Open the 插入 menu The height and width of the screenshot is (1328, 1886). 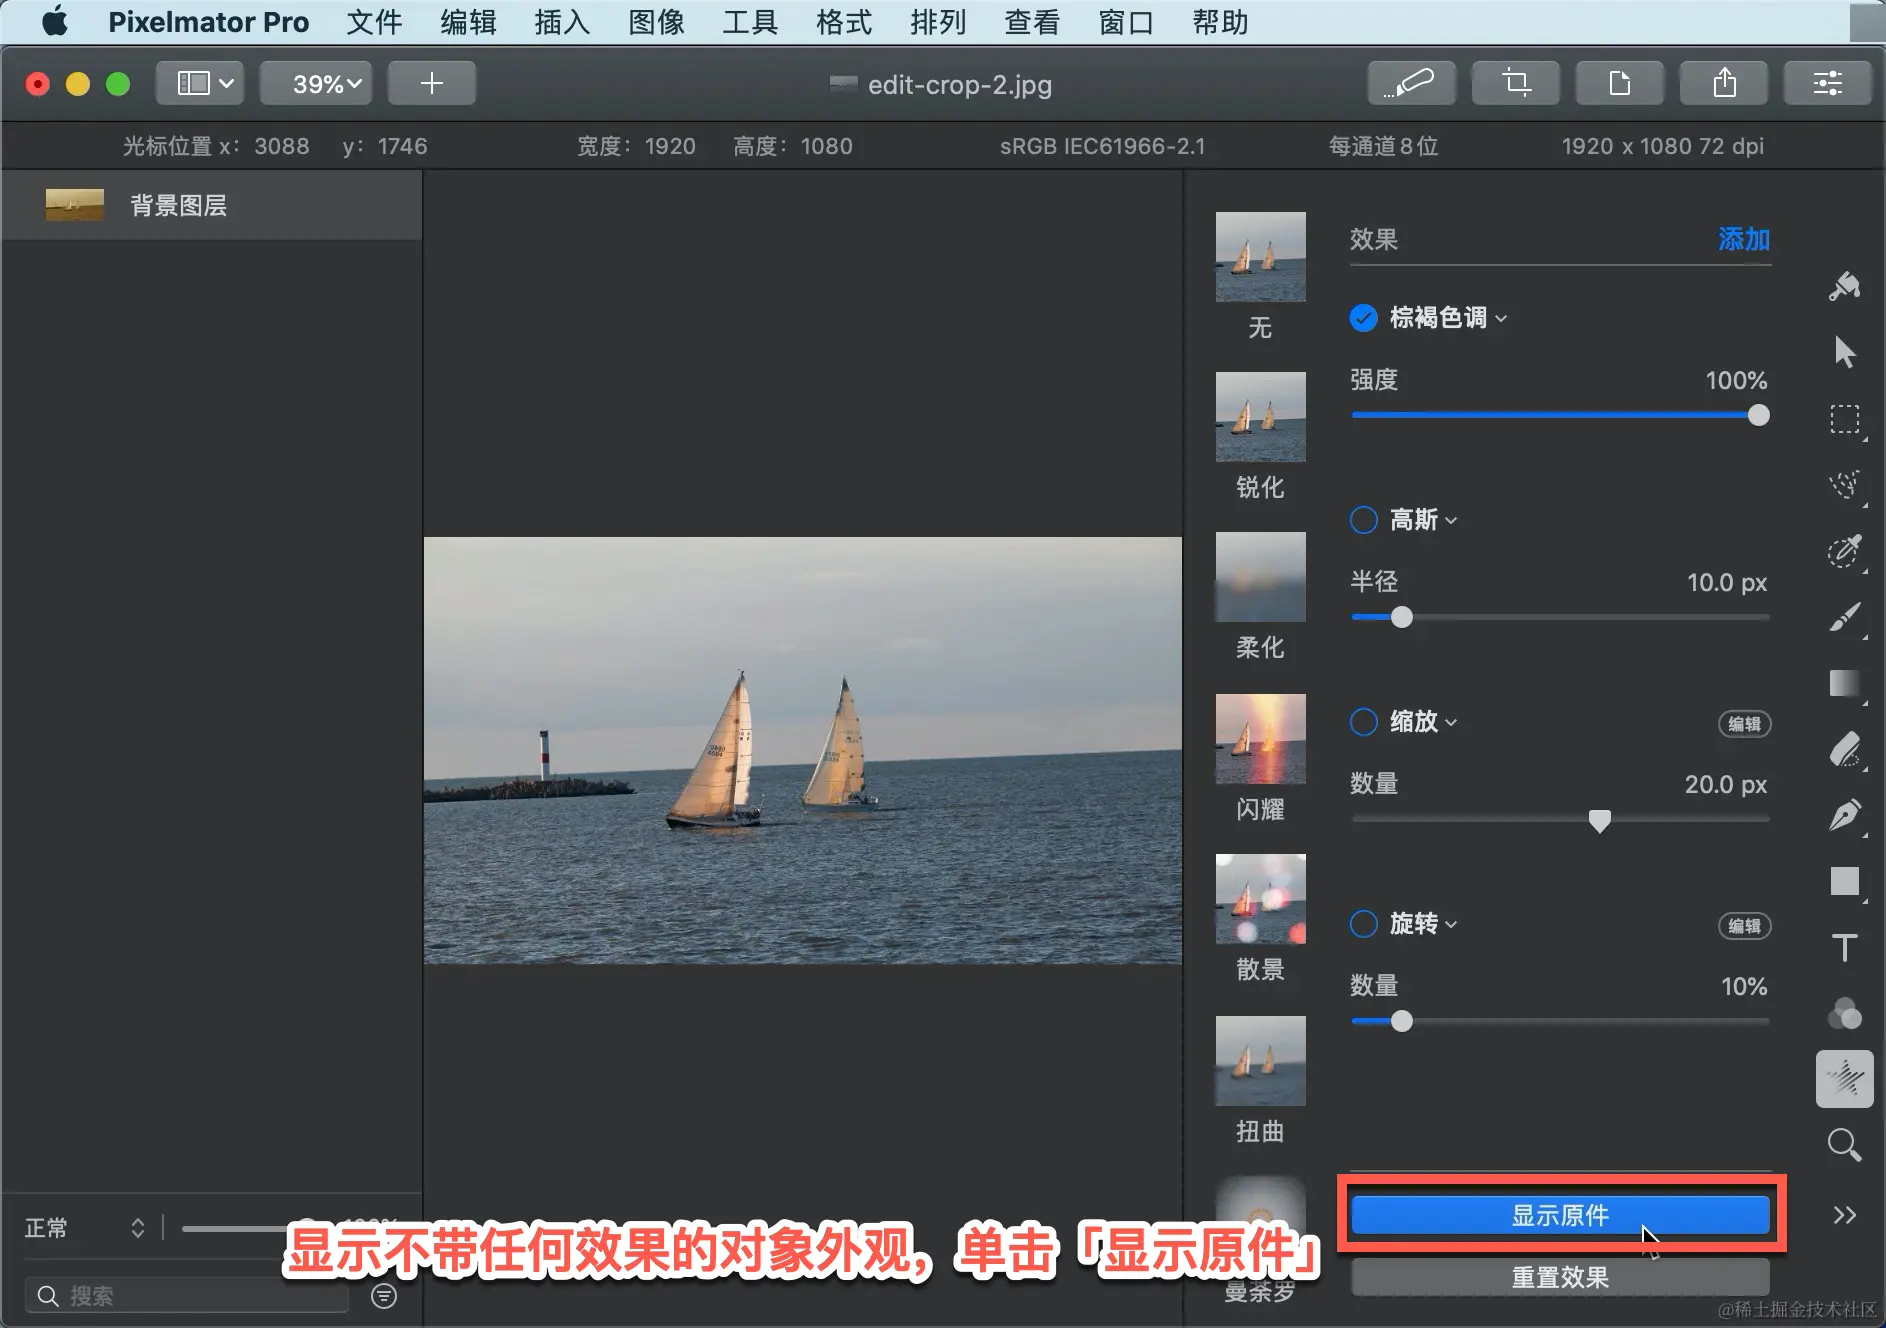pyautogui.click(x=562, y=22)
